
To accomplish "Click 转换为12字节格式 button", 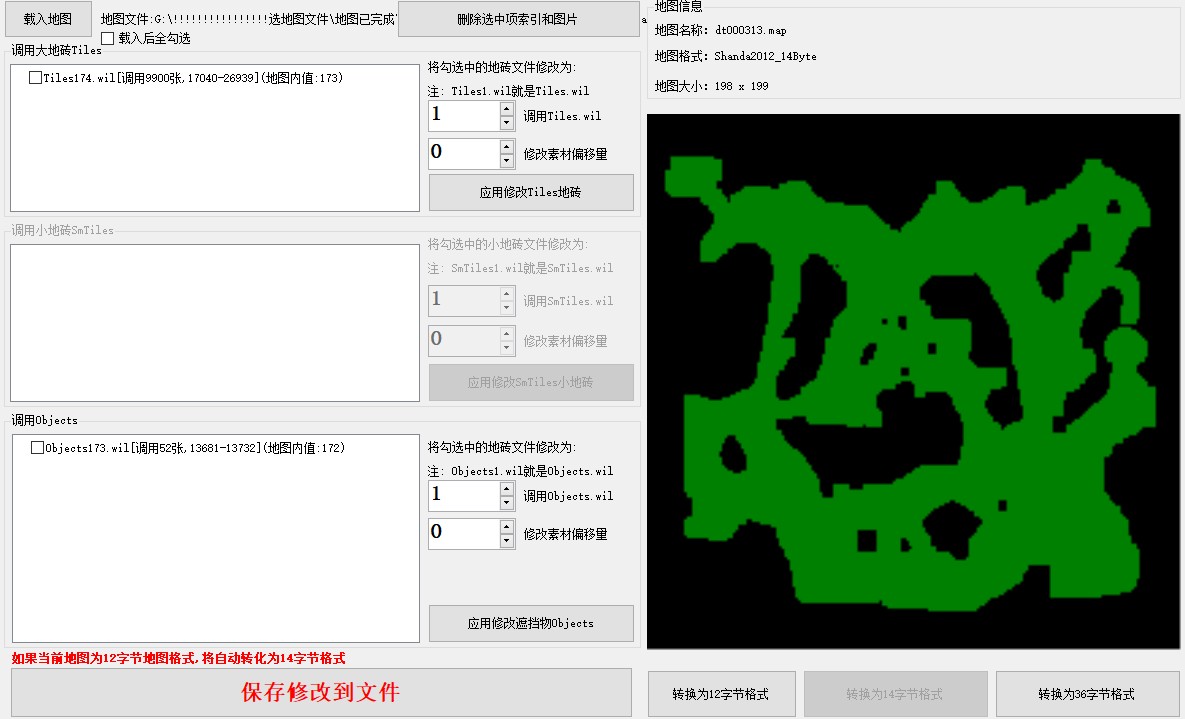I will coord(722,694).
